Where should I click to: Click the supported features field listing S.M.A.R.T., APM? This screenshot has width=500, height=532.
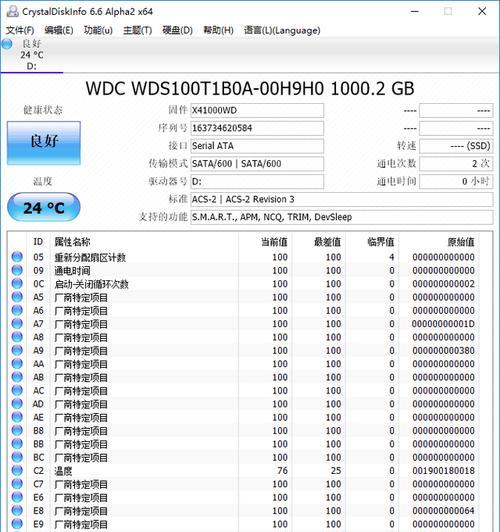342,217
